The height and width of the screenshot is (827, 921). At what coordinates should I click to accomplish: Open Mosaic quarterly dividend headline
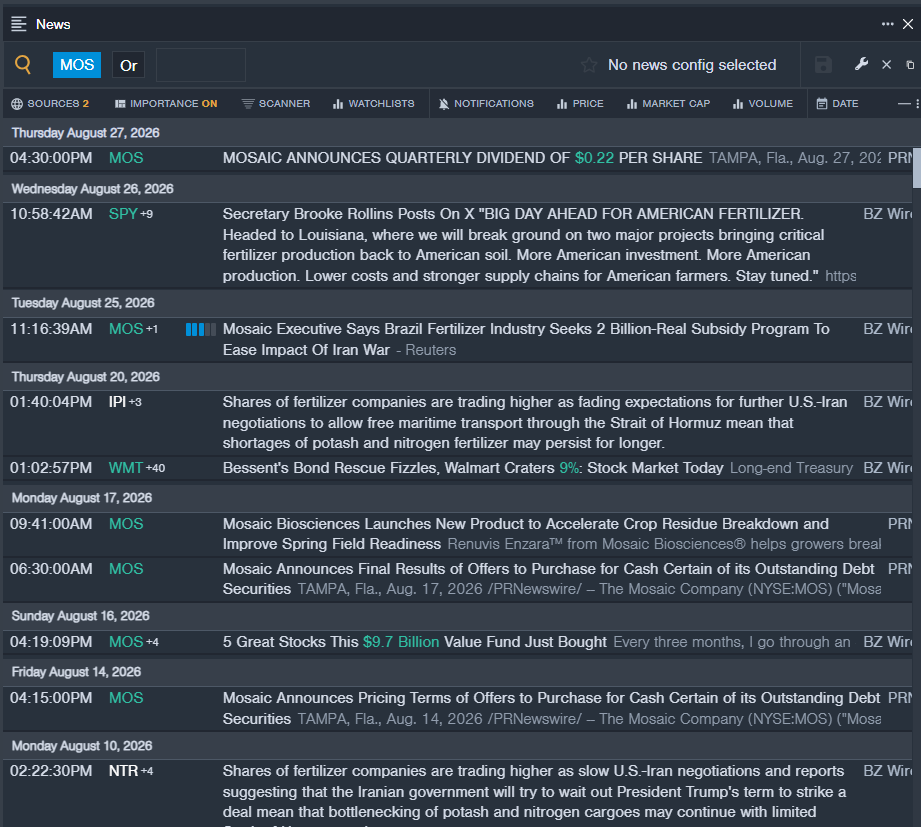point(462,158)
